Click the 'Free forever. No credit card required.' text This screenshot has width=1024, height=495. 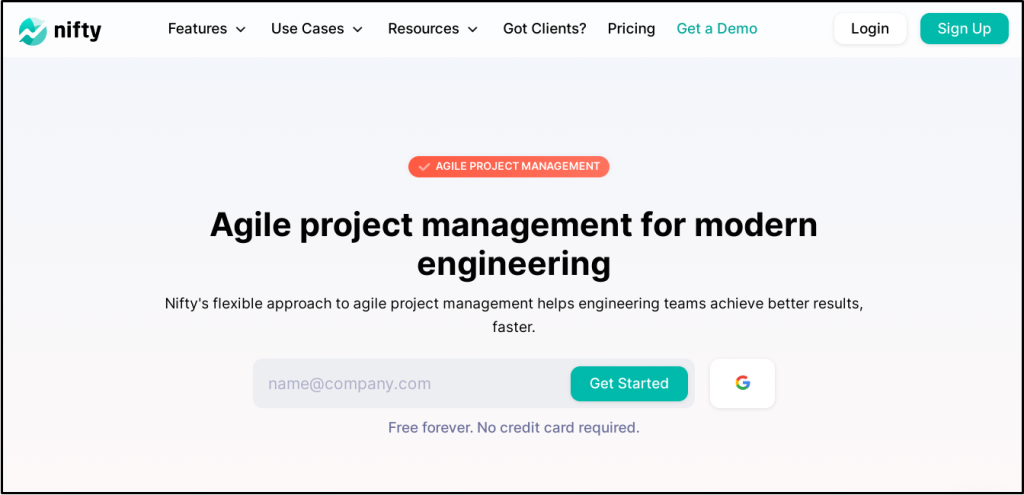pyautogui.click(x=513, y=428)
